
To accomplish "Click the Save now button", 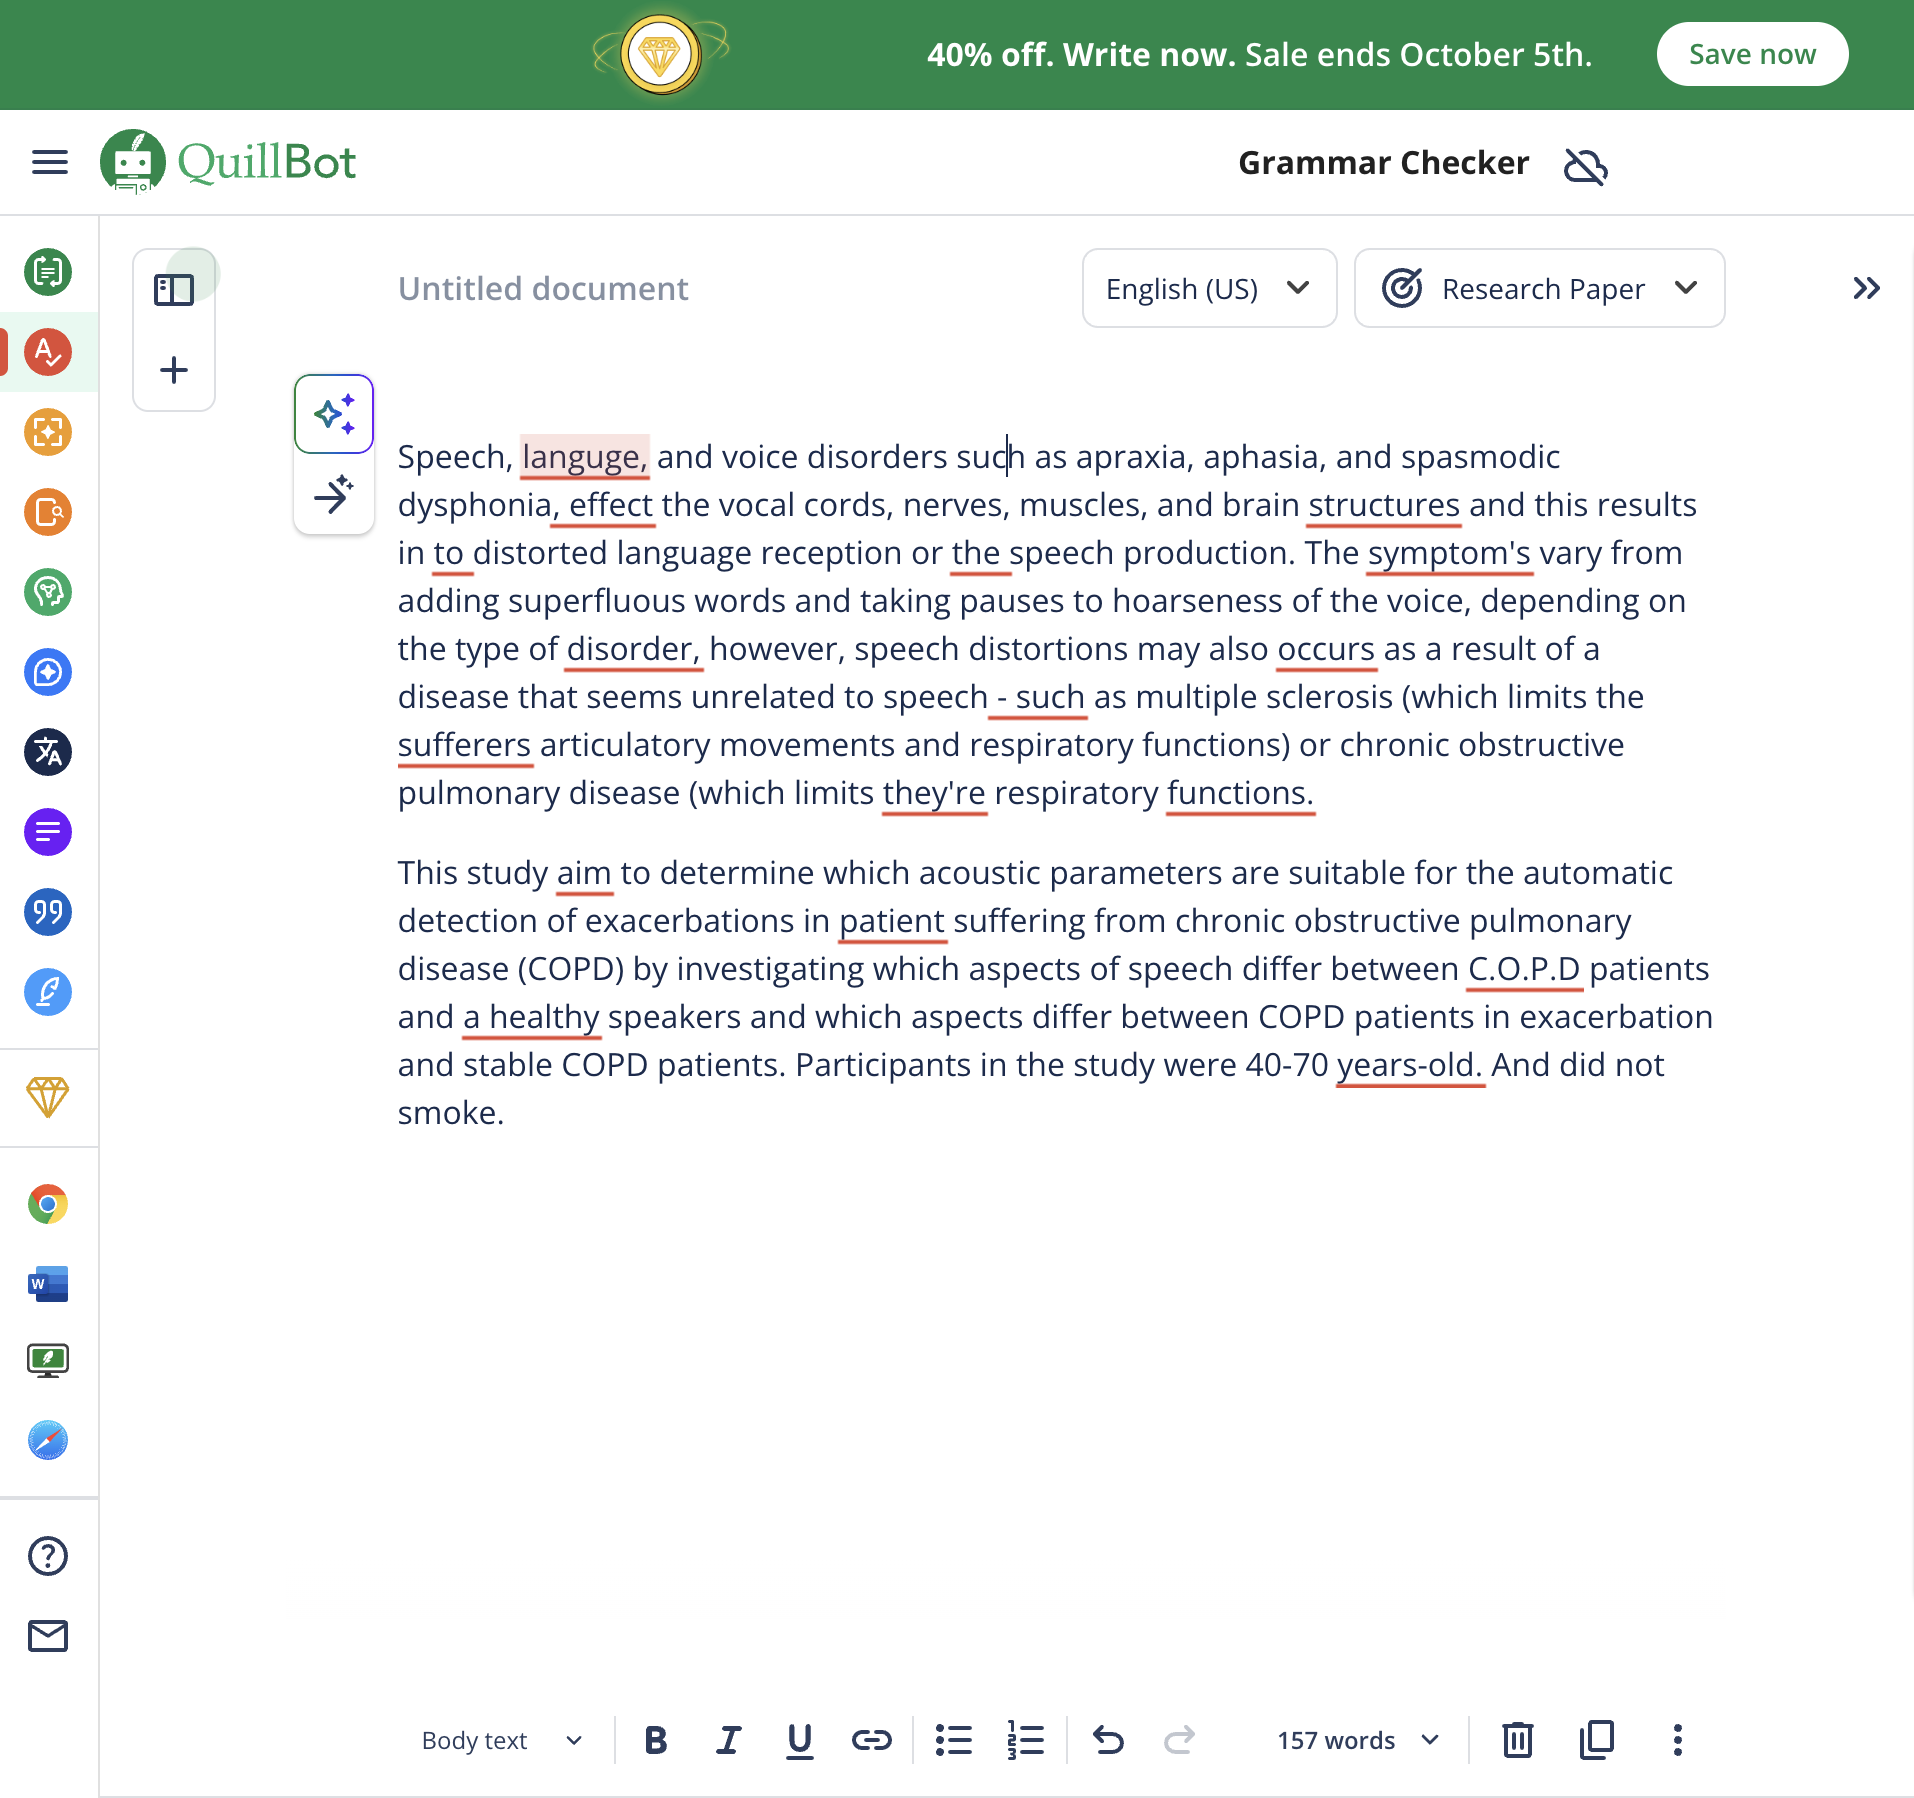I will click(1752, 54).
